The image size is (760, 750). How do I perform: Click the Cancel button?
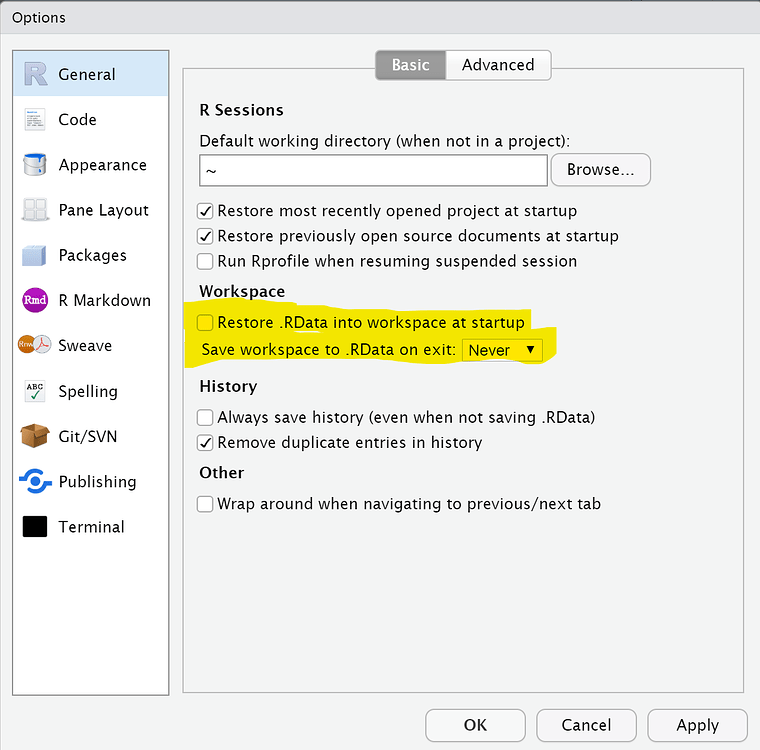click(x=586, y=725)
